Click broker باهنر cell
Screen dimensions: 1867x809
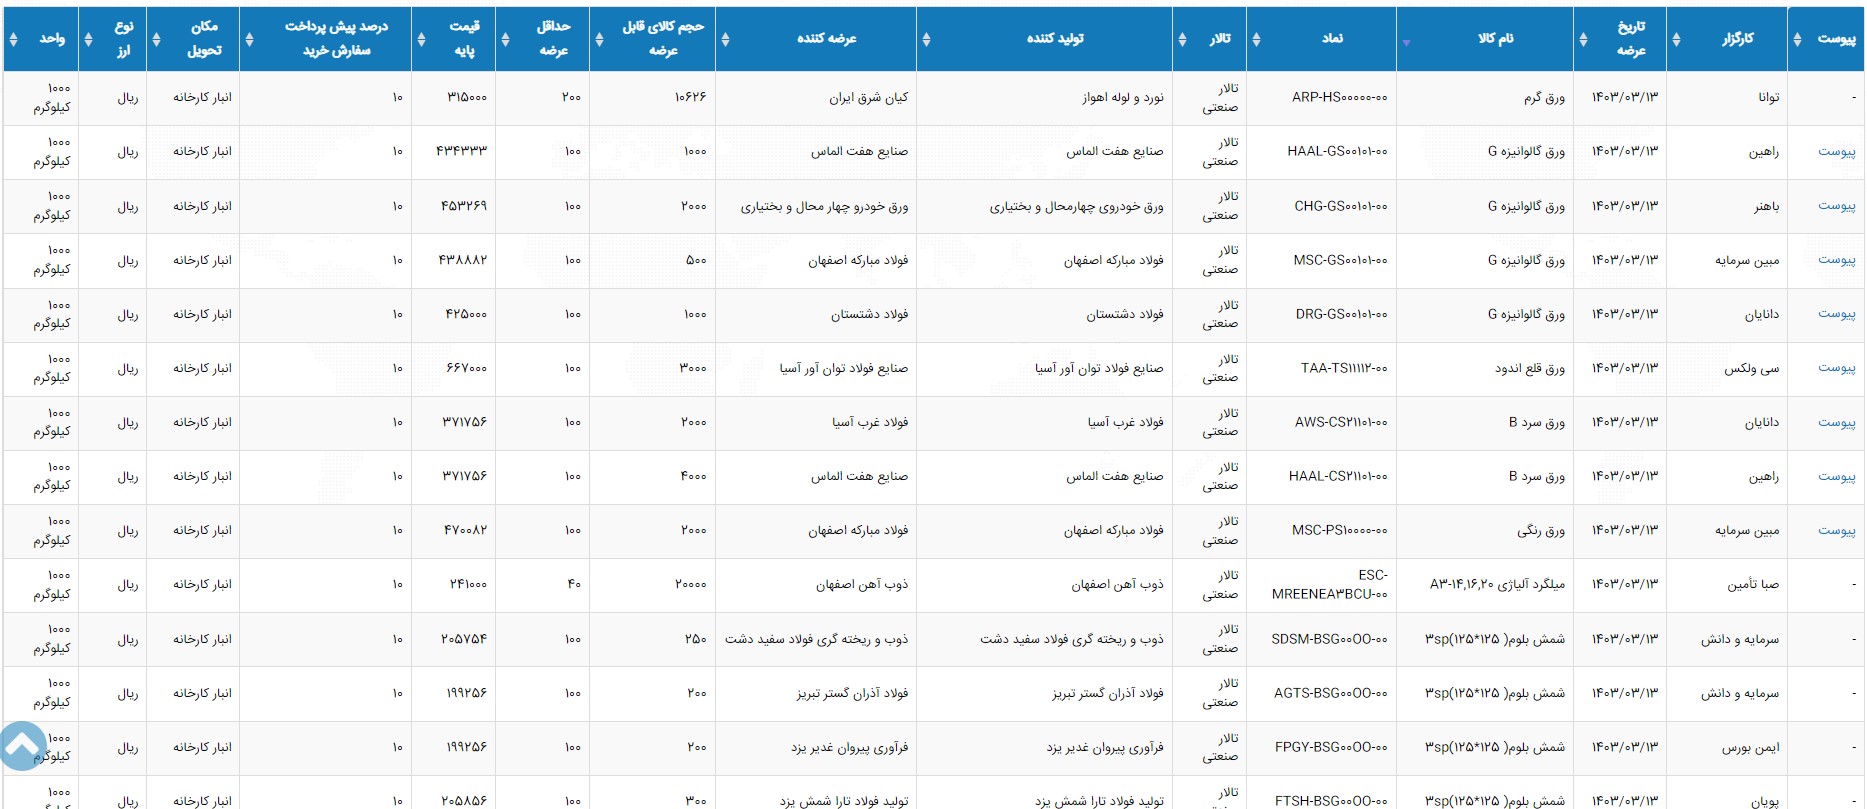1766,207
